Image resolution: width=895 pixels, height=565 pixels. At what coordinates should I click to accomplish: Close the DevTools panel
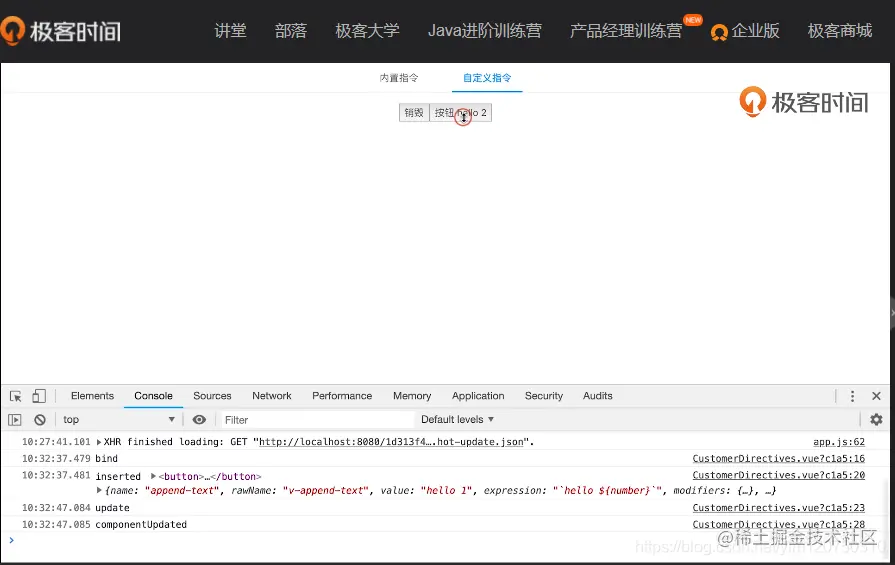[877, 396]
